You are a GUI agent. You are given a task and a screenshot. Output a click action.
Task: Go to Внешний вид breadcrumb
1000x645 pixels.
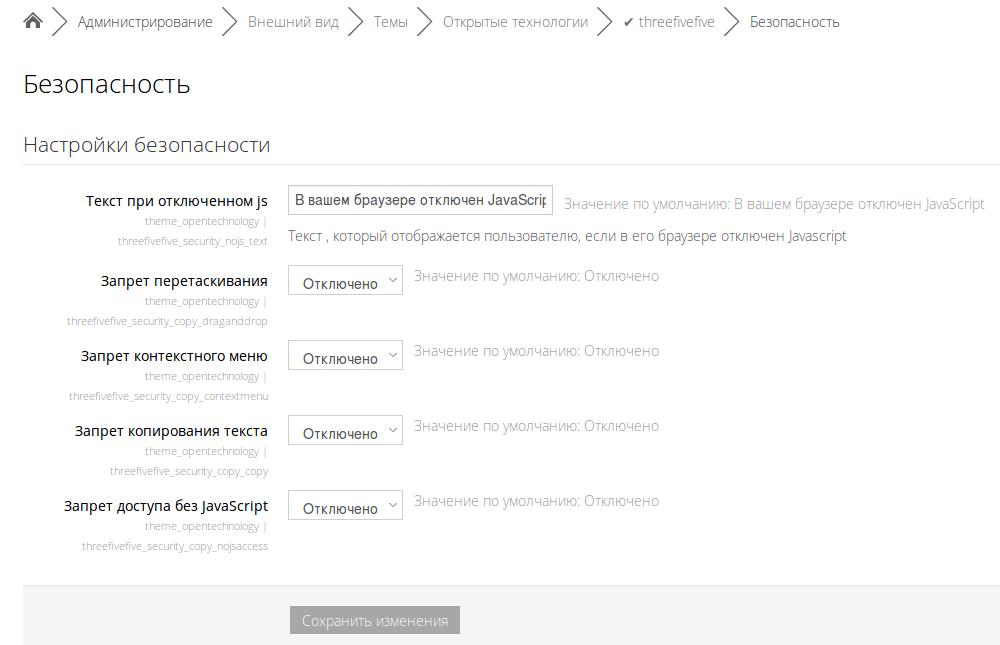(293, 22)
